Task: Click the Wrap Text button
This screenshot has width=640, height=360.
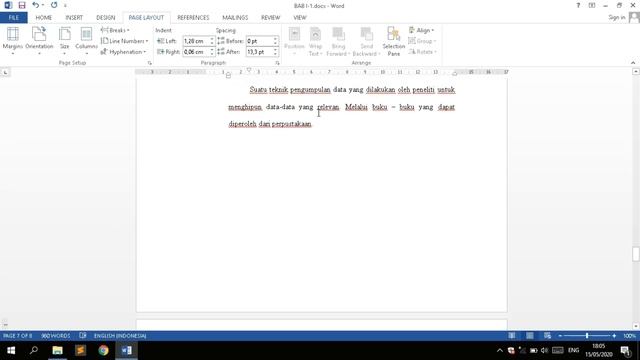Action: [315, 41]
